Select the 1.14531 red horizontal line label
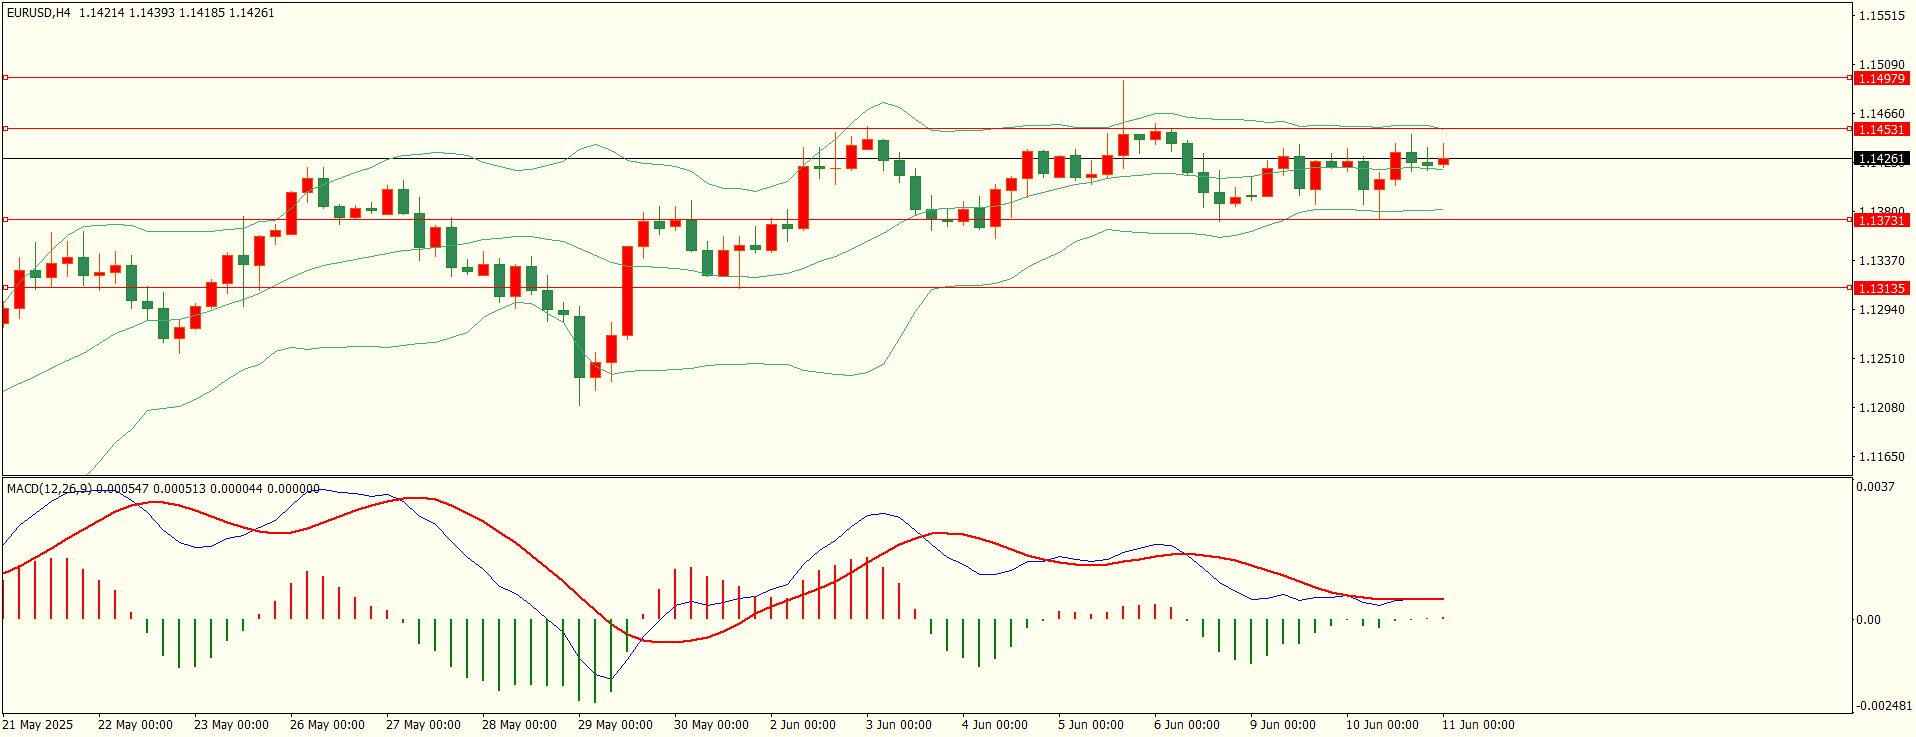 [x=1881, y=129]
